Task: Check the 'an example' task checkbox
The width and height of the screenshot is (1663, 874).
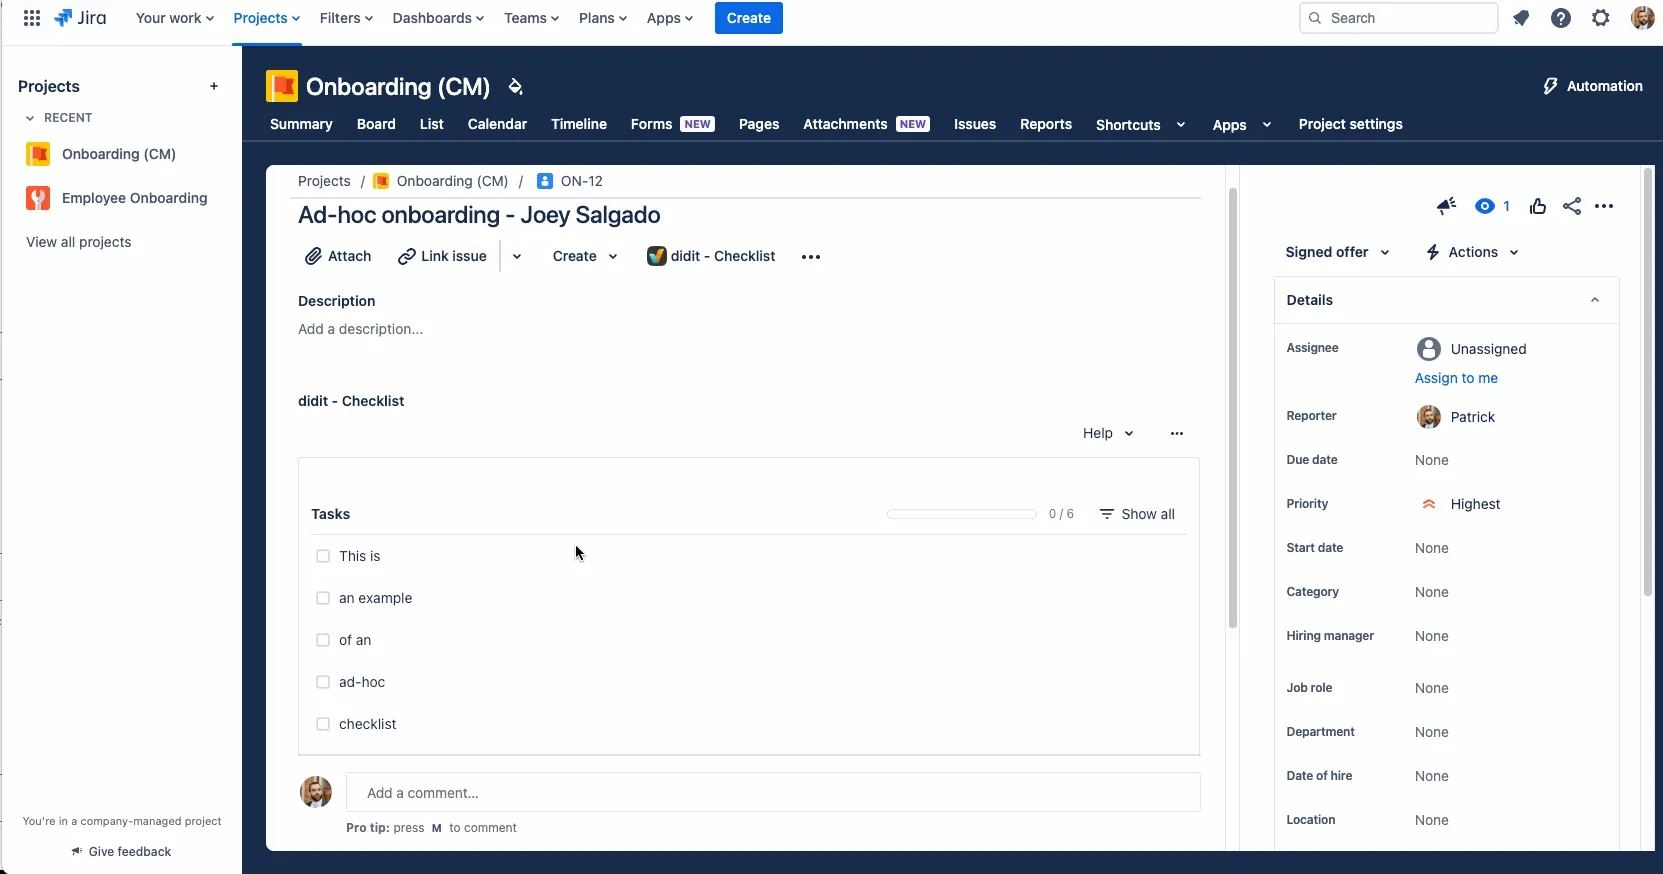Action: (323, 598)
